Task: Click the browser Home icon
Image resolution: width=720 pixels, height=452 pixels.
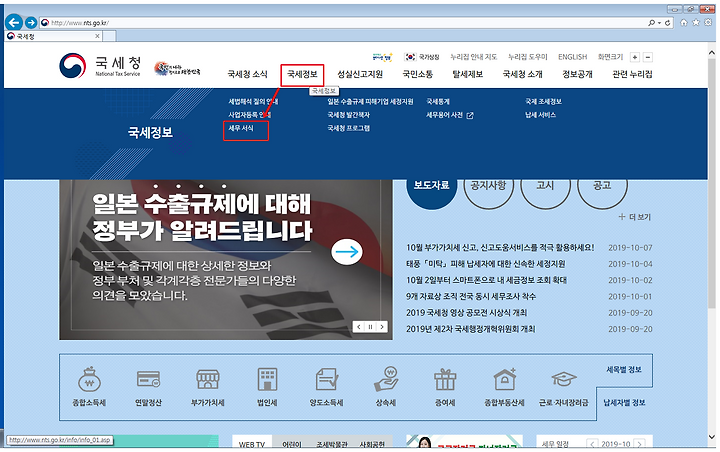Action: pos(684,23)
